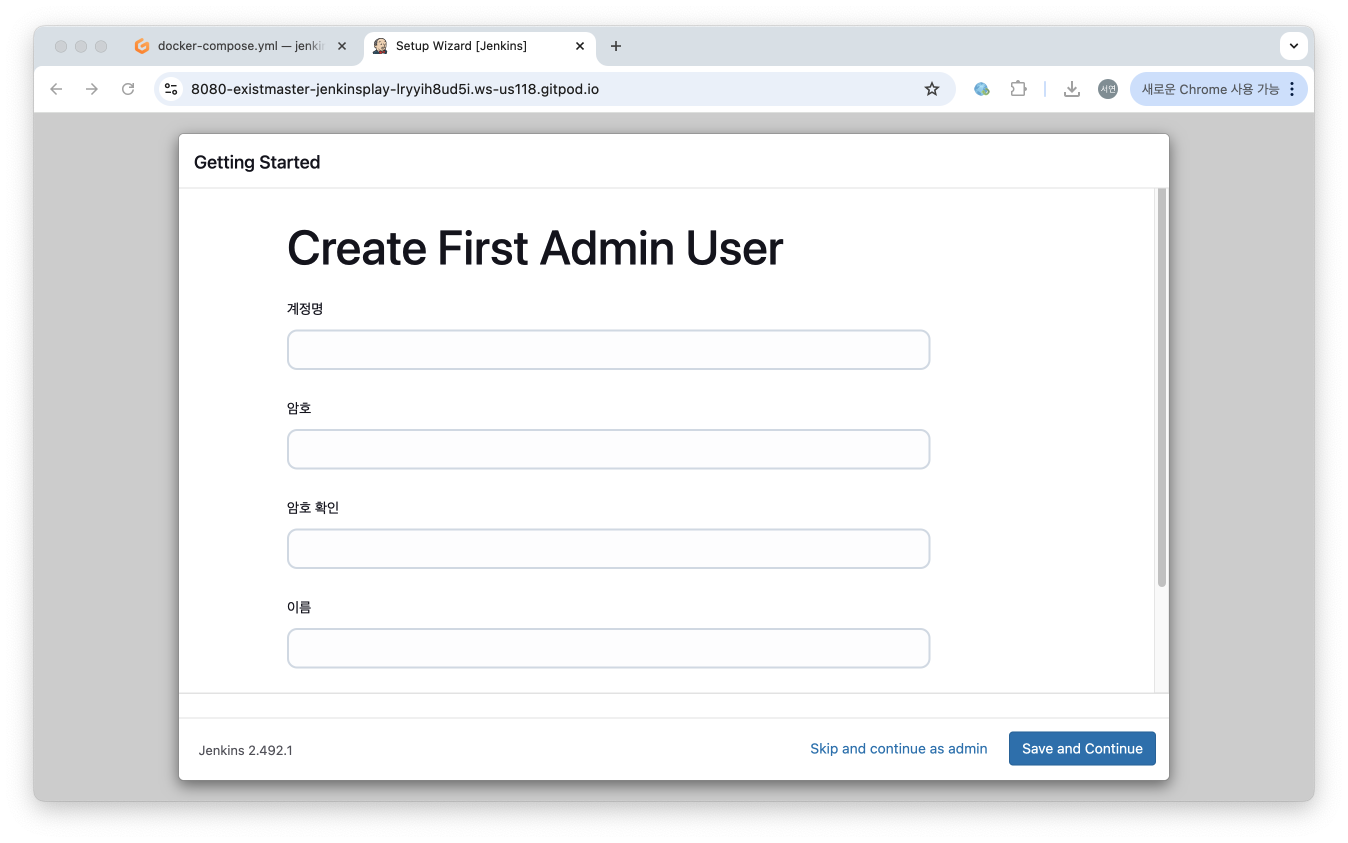Open site information icon in address bar
1348x843 pixels.
pyautogui.click(x=171, y=89)
